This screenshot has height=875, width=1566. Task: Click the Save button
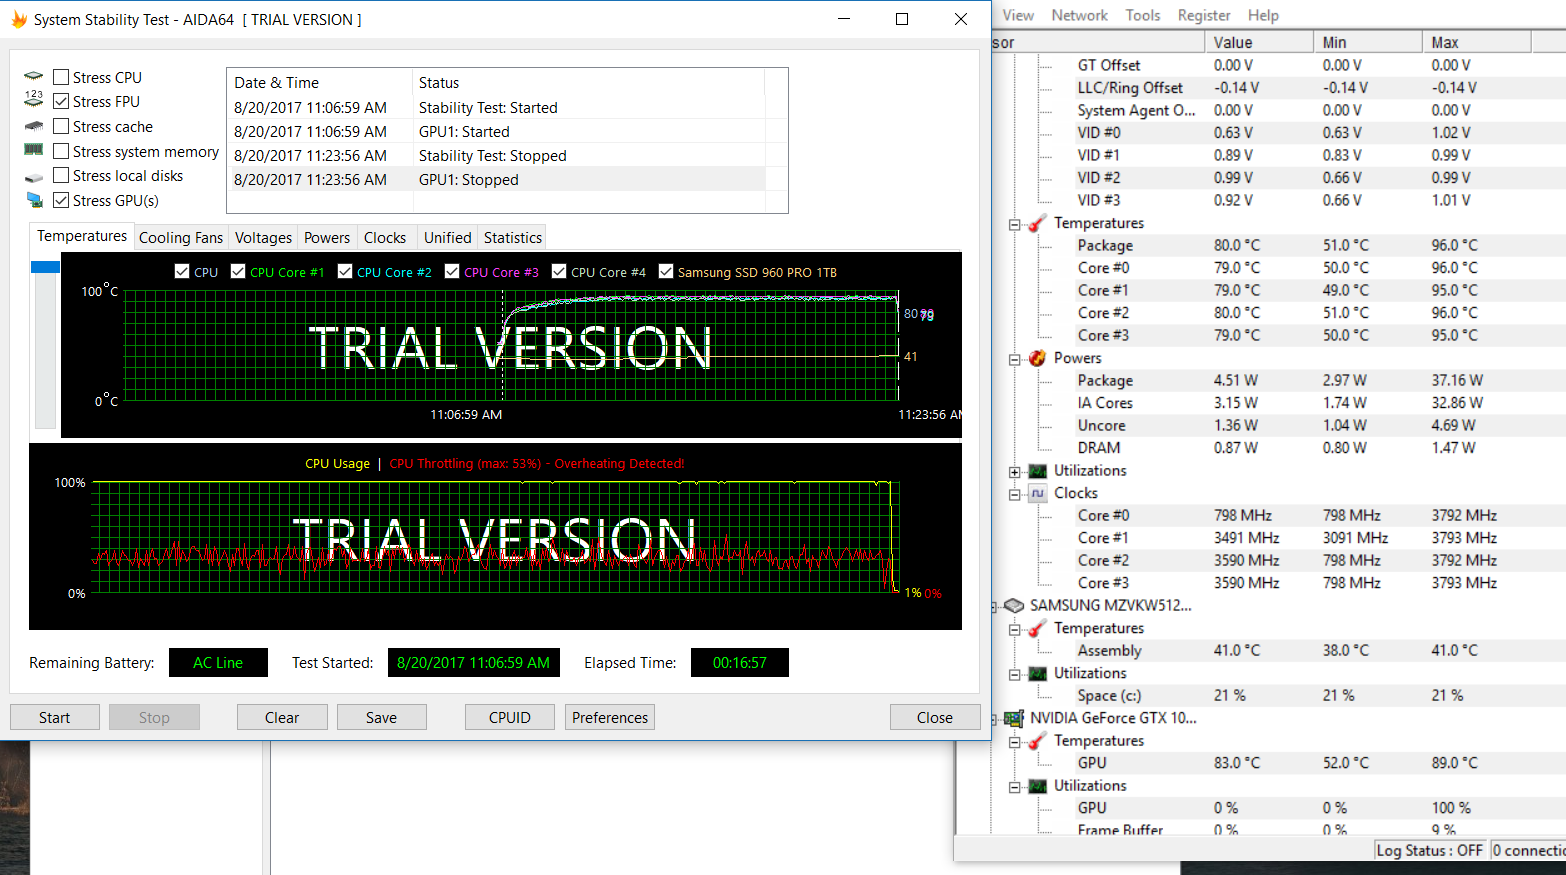(x=381, y=717)
